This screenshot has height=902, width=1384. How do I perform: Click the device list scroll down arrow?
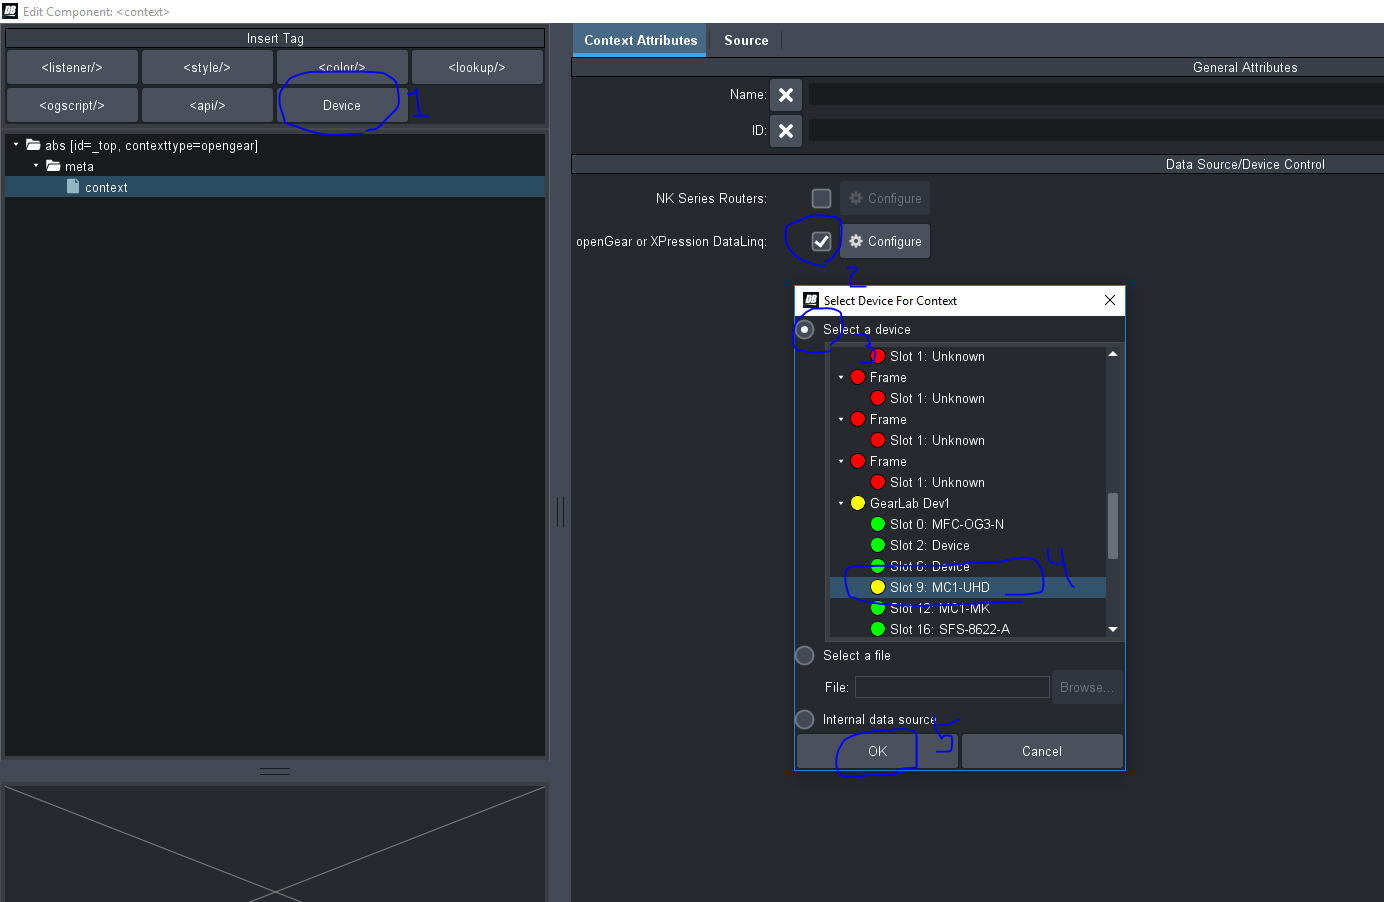[x=1113, y=629]
